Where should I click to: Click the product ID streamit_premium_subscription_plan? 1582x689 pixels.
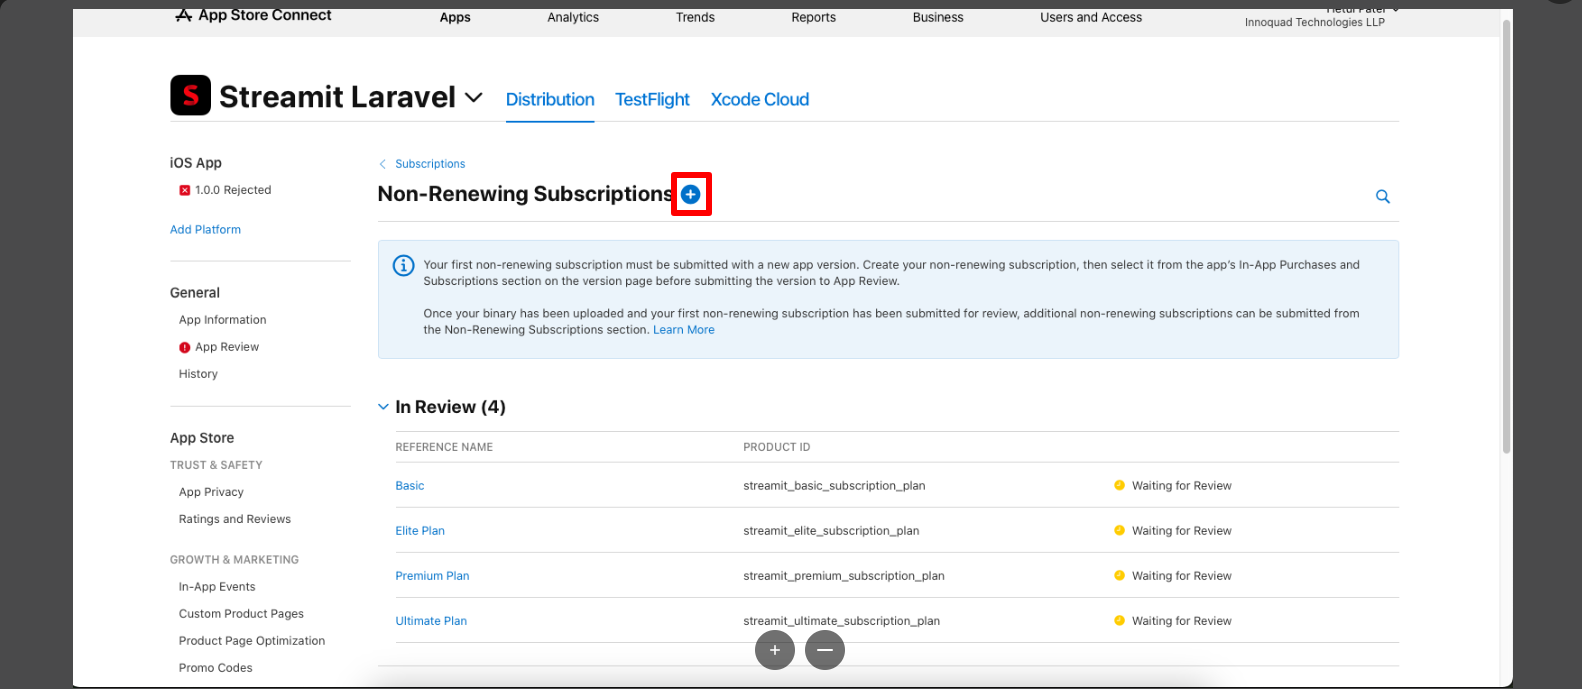pyautogui.click(x=844, y=576)
